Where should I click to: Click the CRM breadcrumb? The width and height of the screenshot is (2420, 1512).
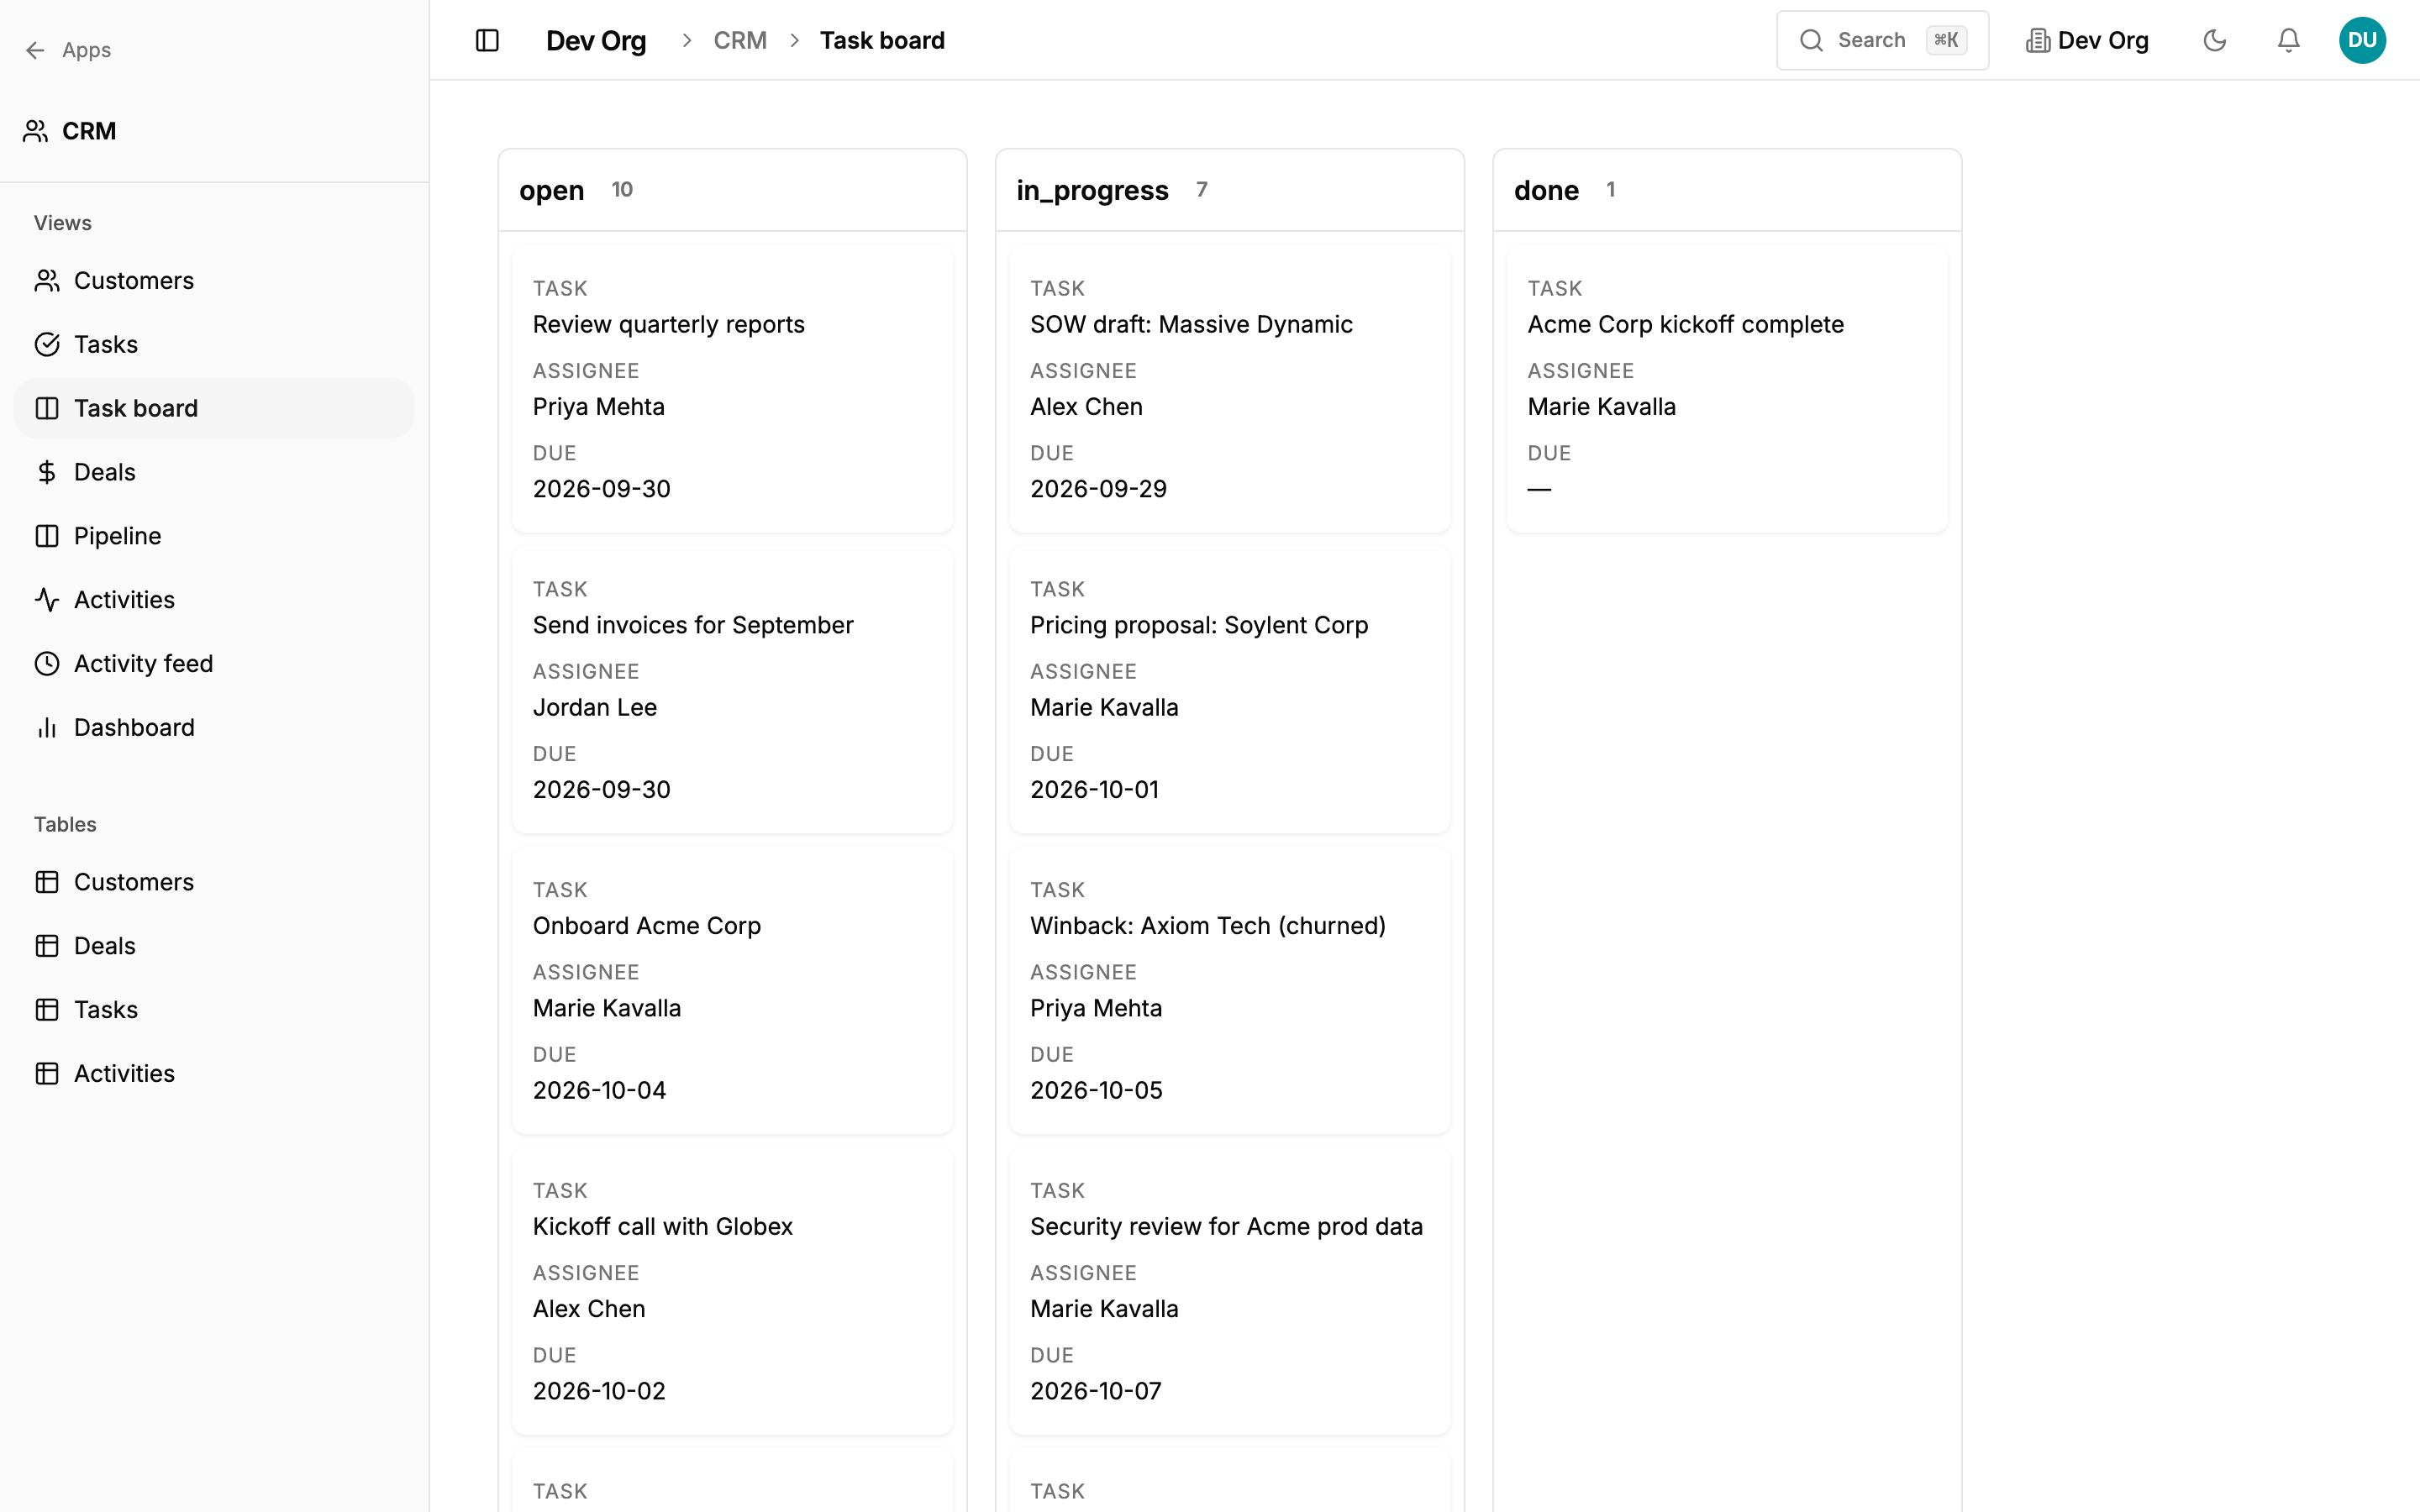[740, 40]
